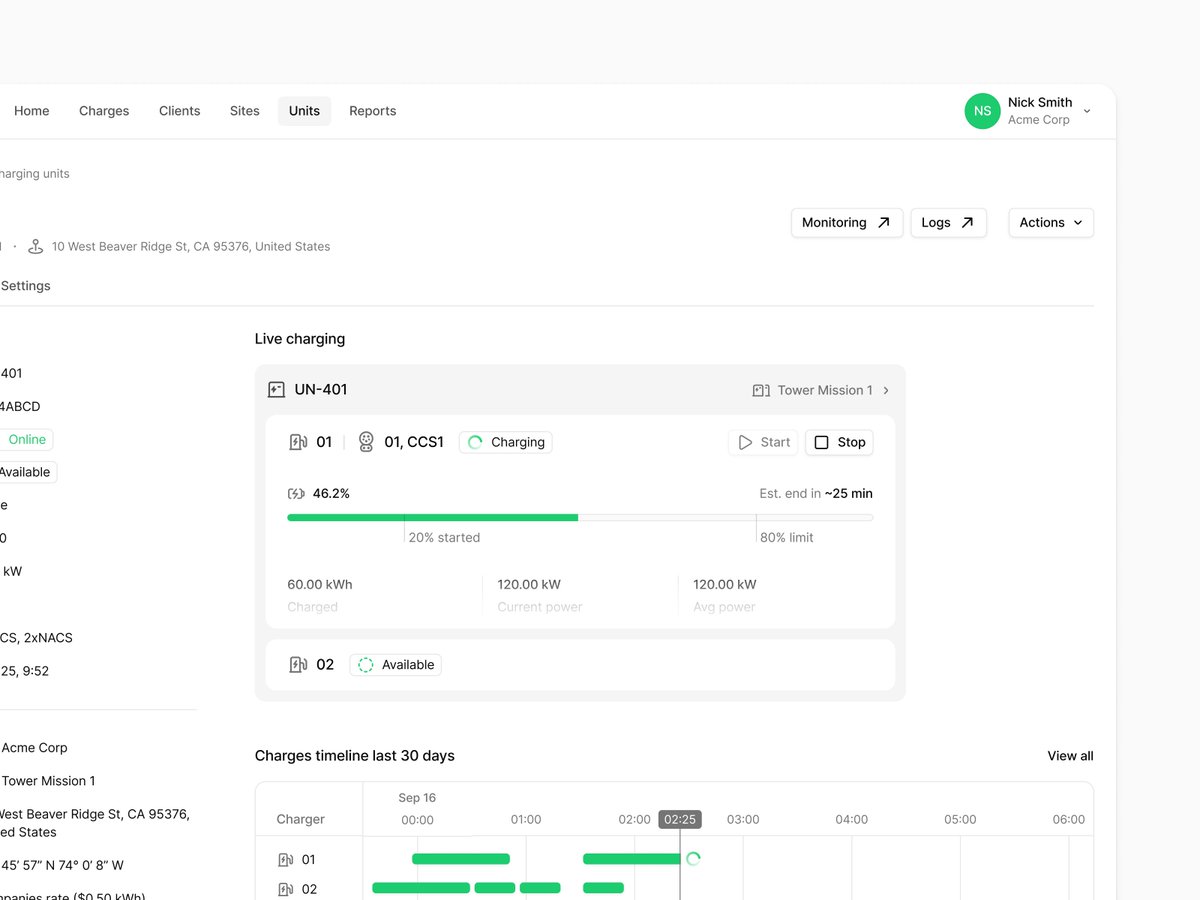Click the UN-401 unit icon
Screen dimensions: 1200x900
(276, 390)
